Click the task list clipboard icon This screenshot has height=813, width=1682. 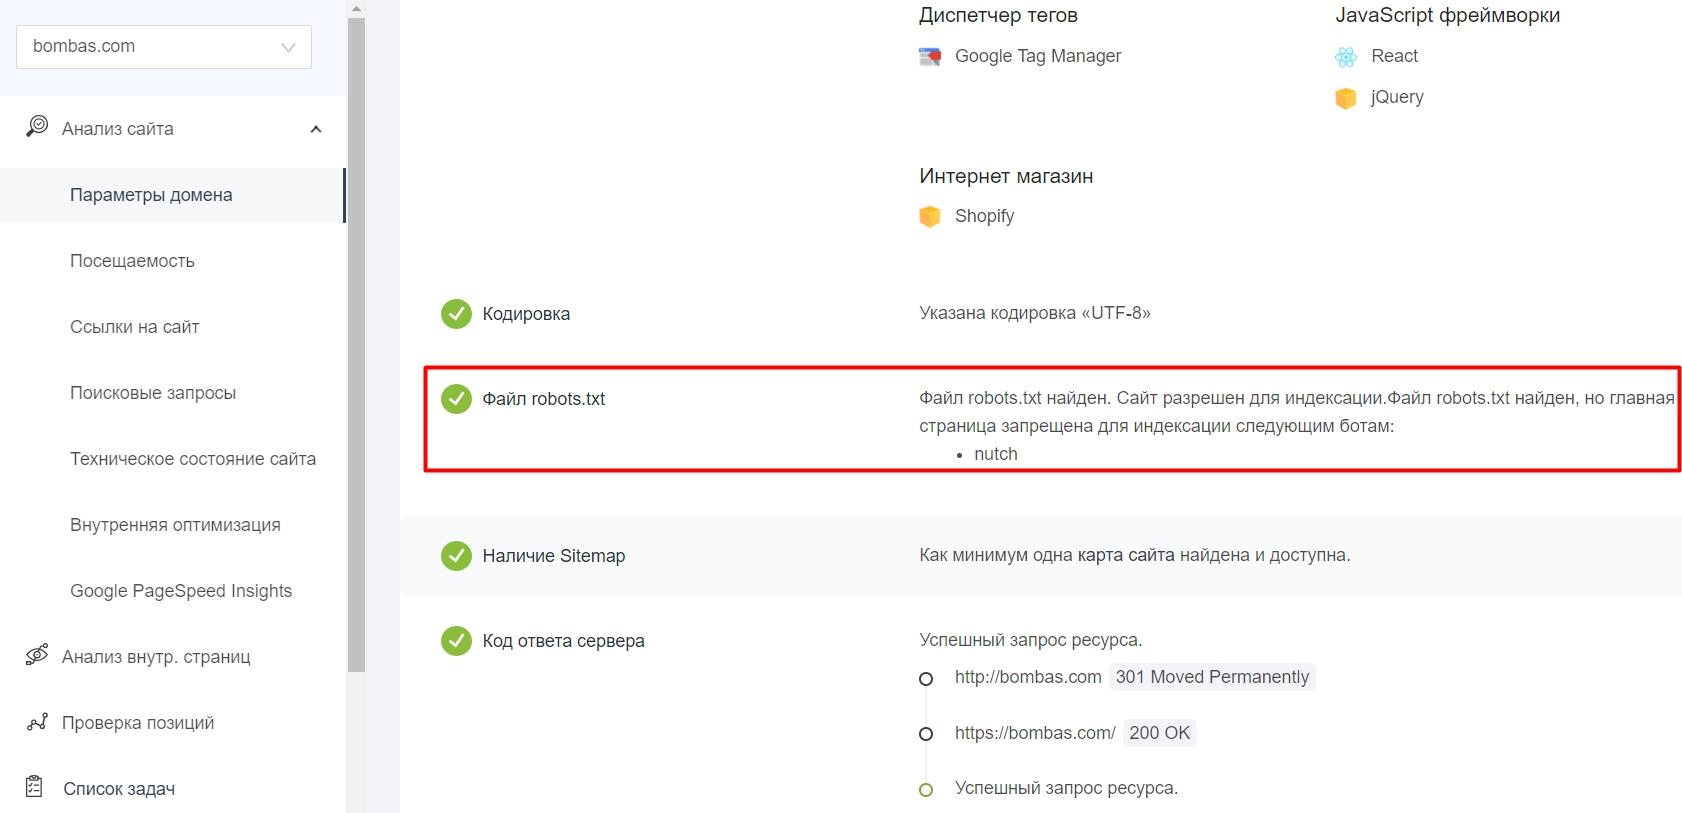click(x=35, y=787)
